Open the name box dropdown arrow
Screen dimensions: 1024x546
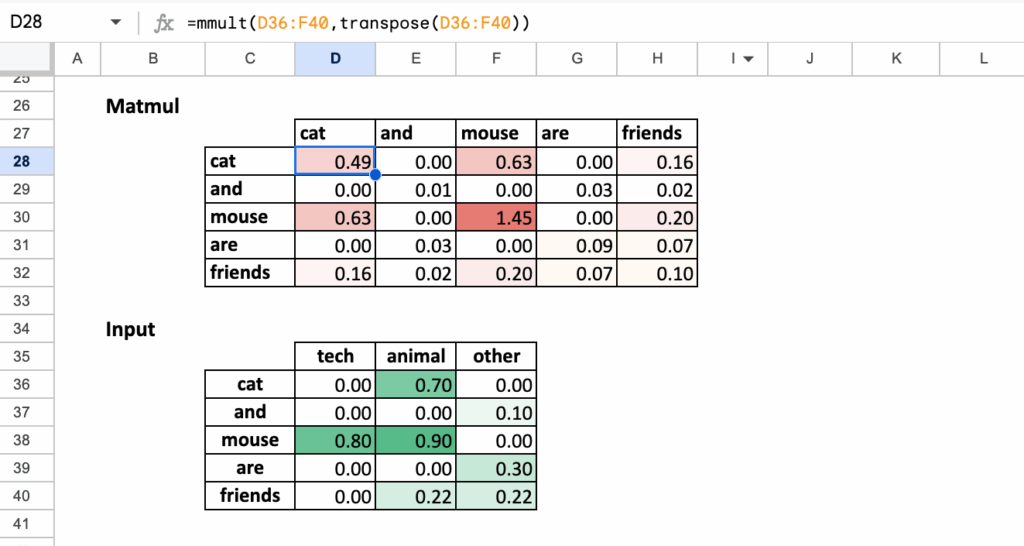[x=116, y=22]
